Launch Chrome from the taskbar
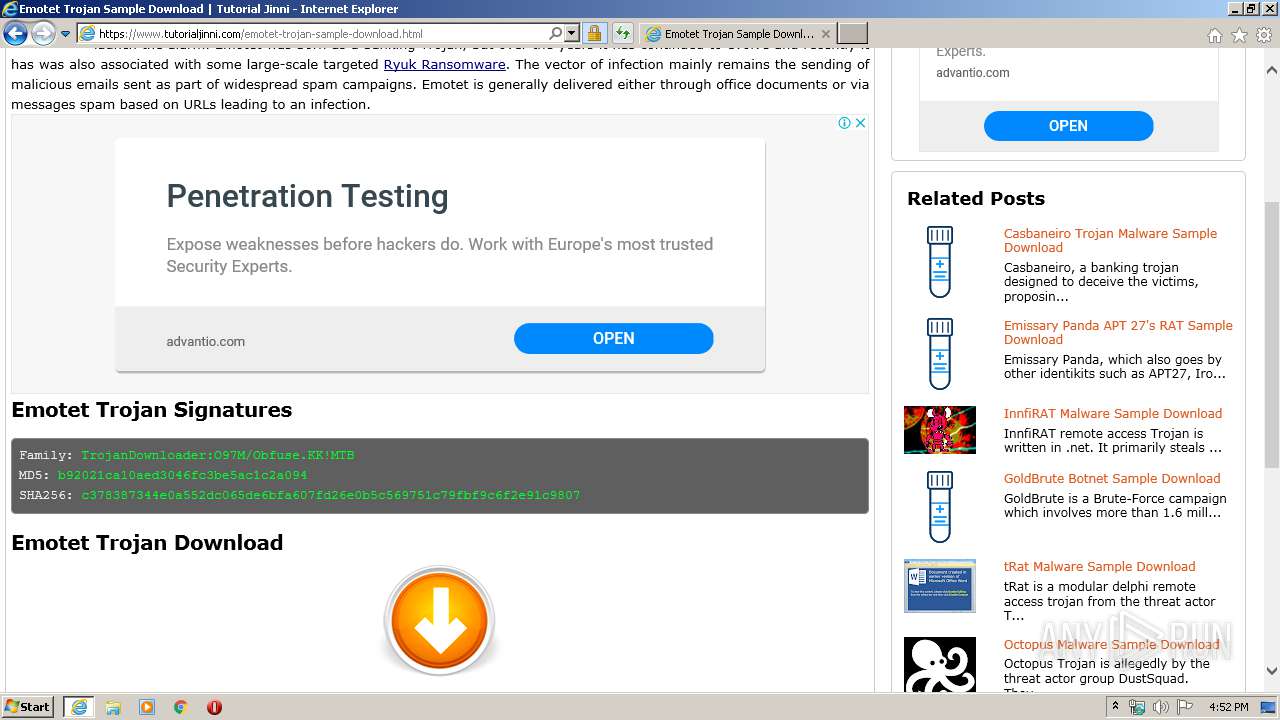This screenshot has height=720, width=1280. tap(181, 707)
